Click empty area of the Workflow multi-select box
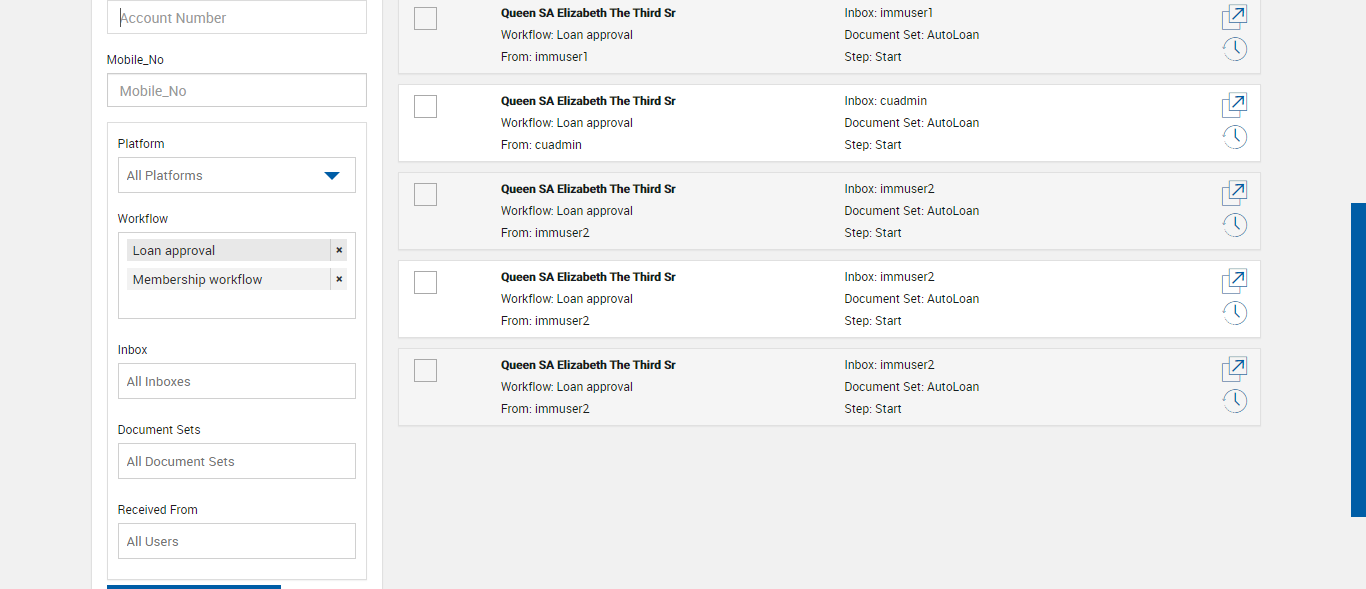Viewport: 1366px width, 589px height. [x=236, y=305]
